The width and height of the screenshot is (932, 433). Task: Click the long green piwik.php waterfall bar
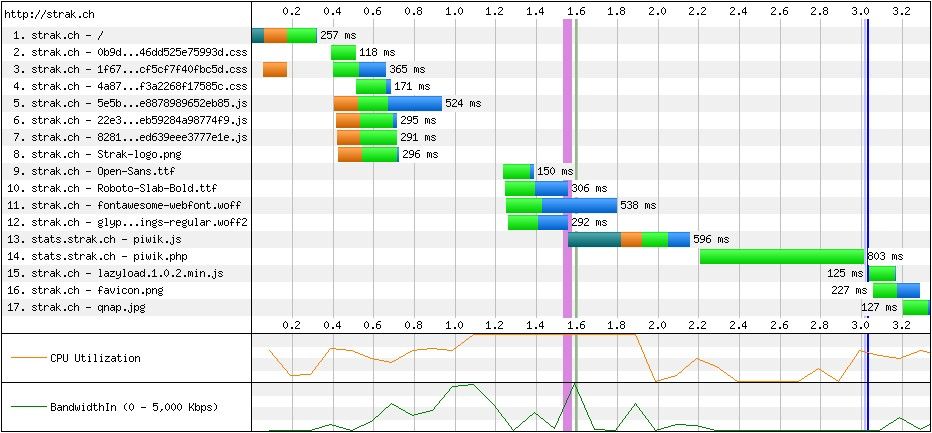[781, 256]
